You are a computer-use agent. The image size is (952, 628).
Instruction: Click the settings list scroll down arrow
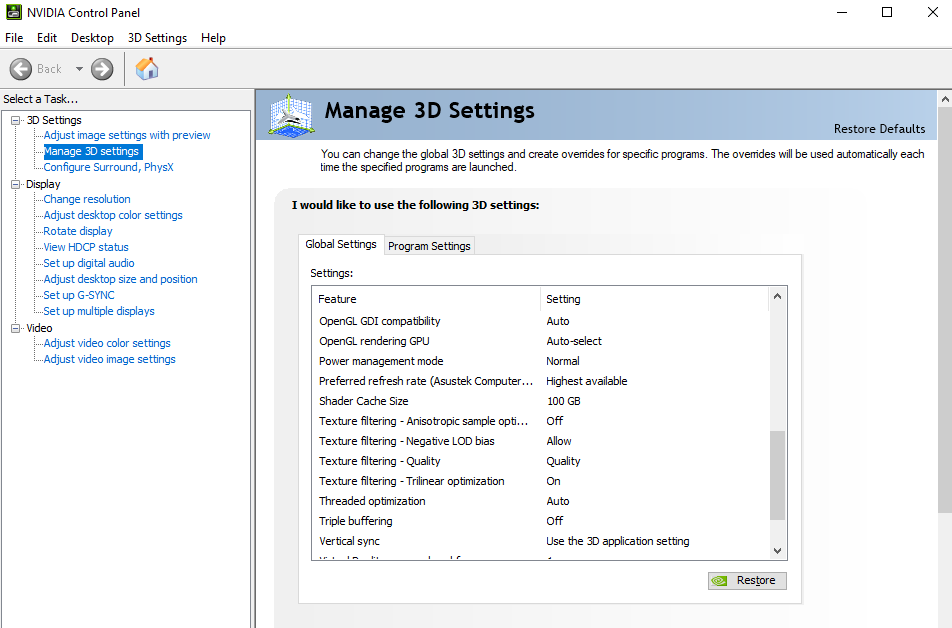point(778,550)
